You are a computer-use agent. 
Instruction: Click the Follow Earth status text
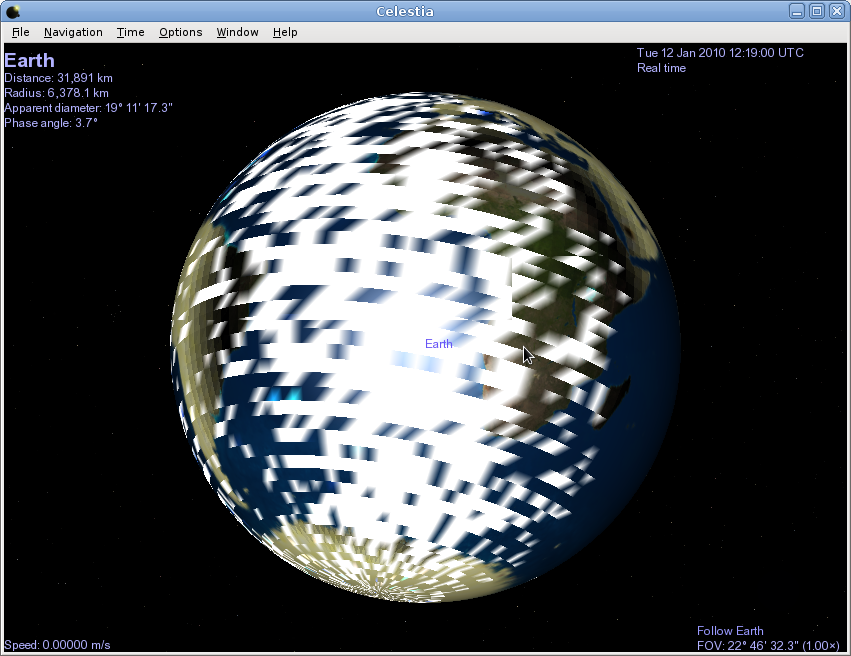click(730, 631)
